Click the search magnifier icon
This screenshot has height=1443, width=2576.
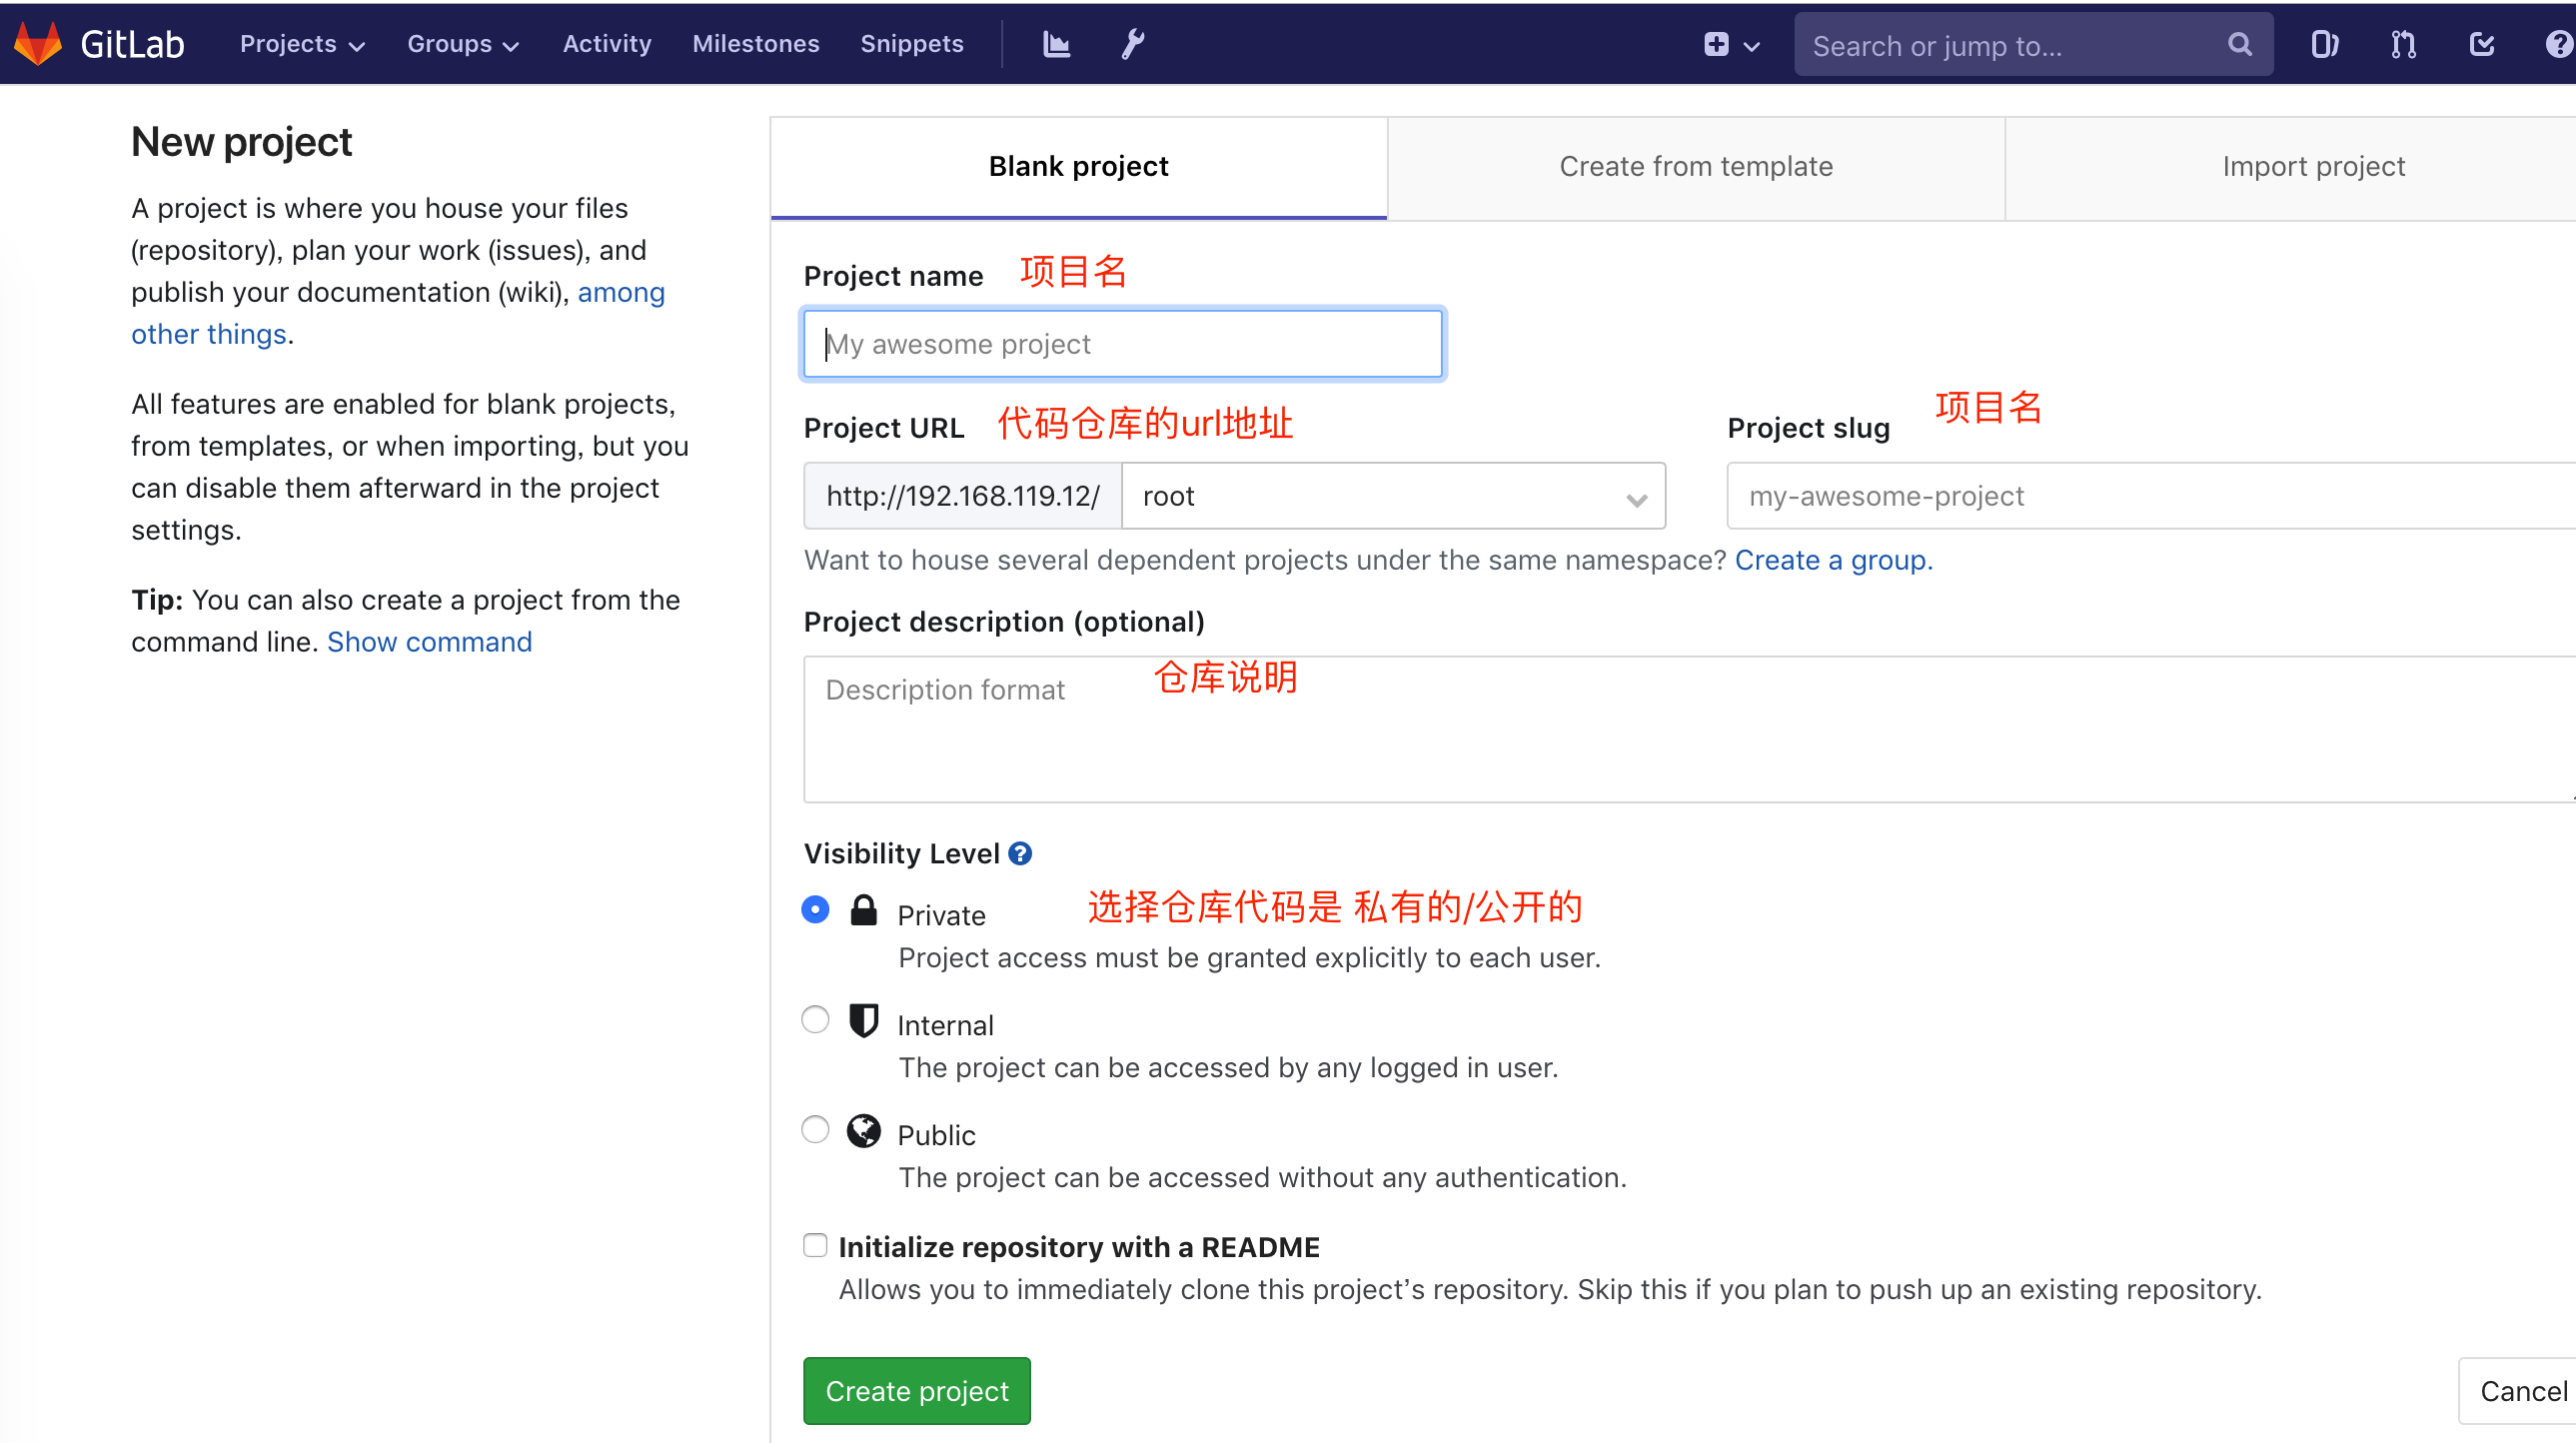point(2239,45)
